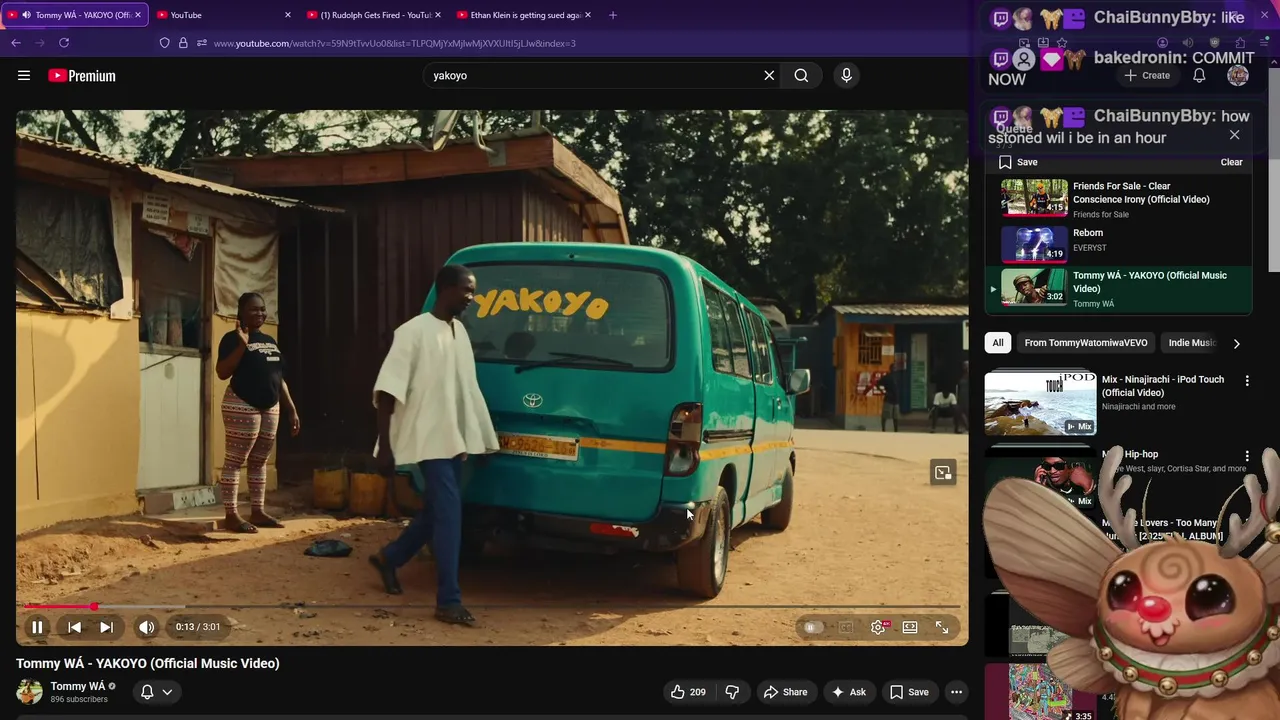Switch to the Rudolph Gets Fired tab
The height and width of the screenshot is (720, 1280).
[x=372, y=15]
